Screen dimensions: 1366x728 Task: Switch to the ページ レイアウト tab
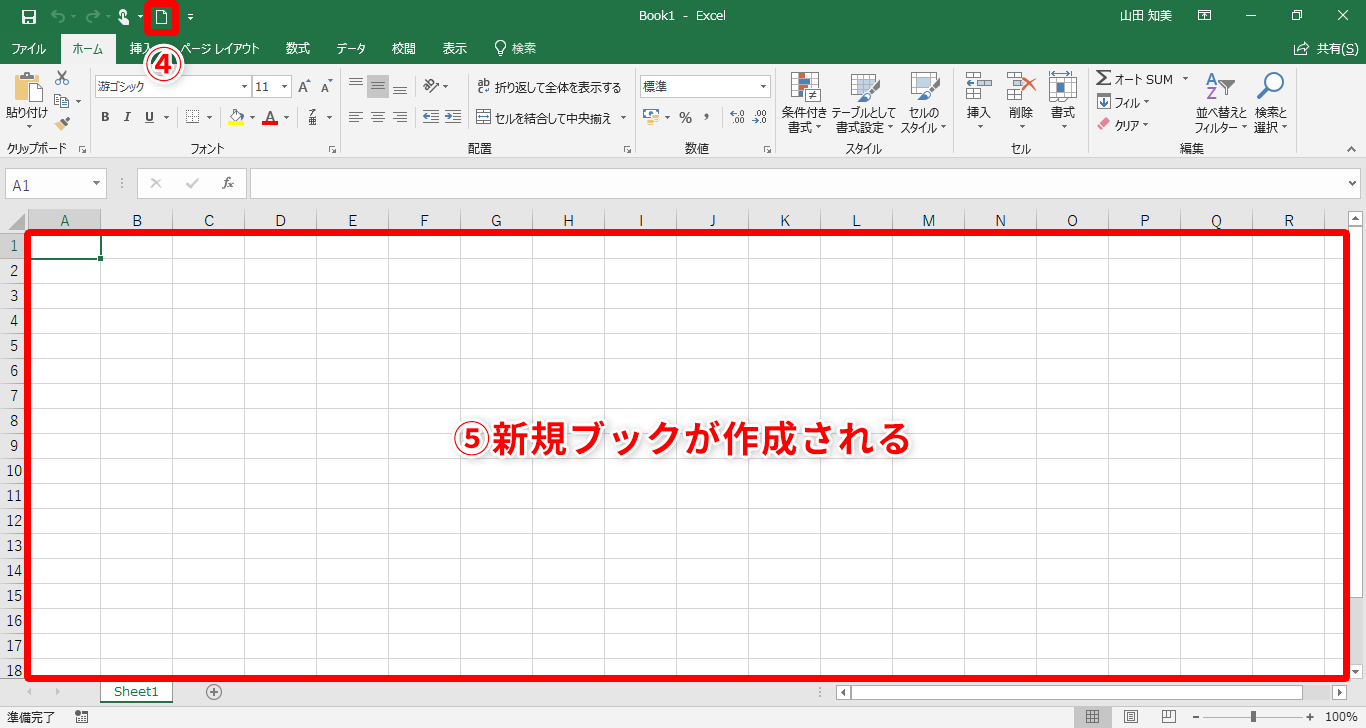[218, 48]
